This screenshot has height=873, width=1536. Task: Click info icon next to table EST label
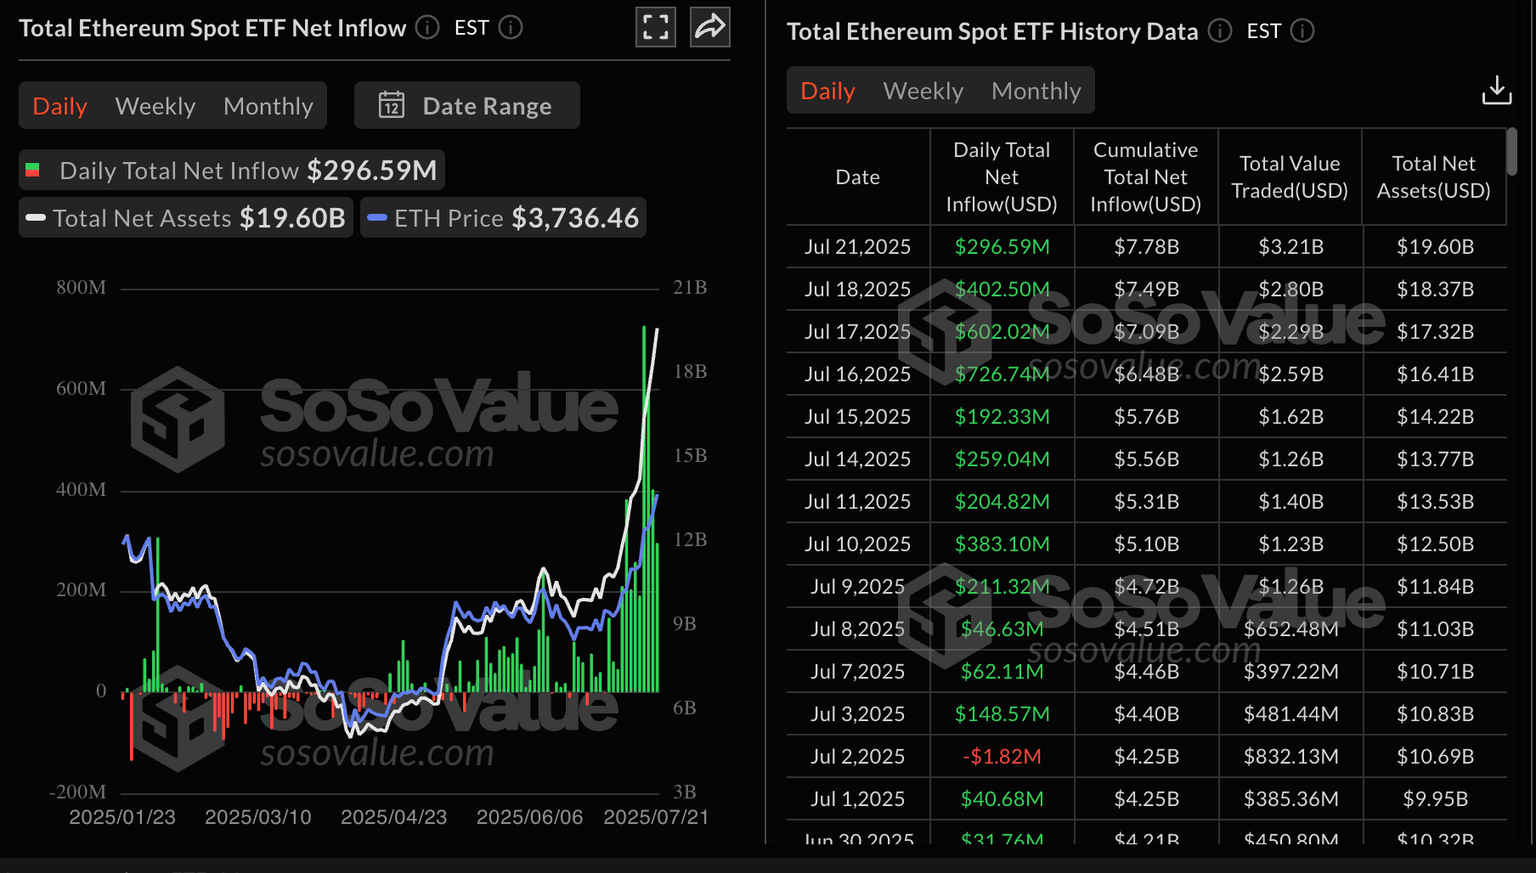(x=1302, y=31)
